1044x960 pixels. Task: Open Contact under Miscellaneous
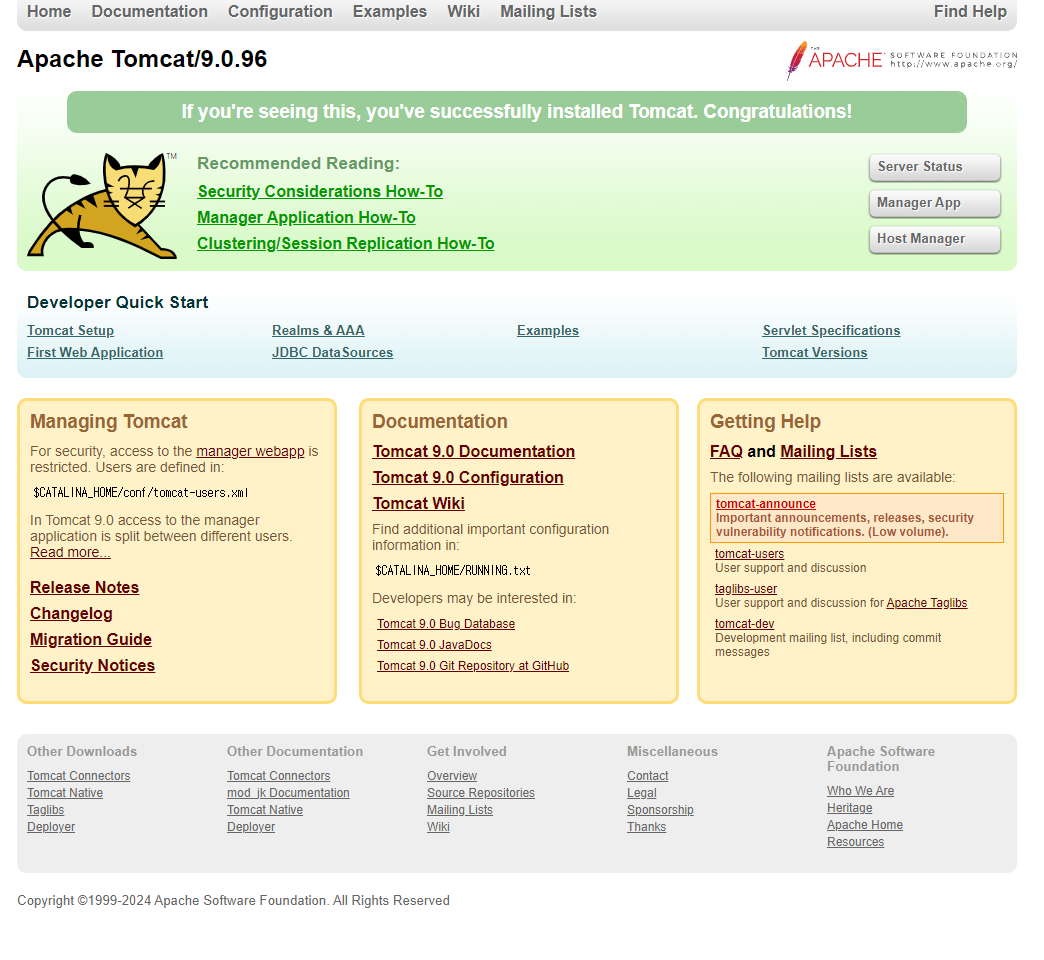pyautogui.click(x=647, y=776)
